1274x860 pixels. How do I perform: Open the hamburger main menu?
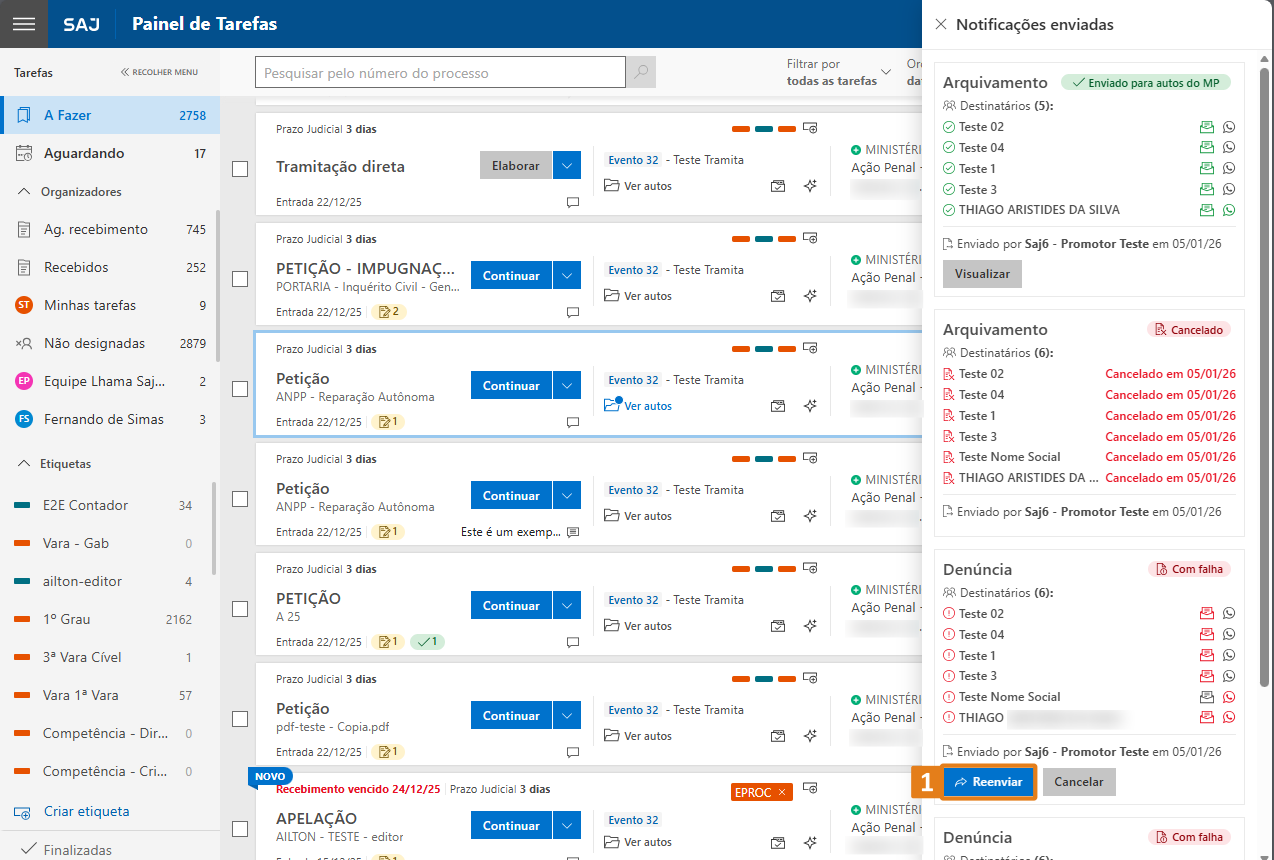click(24, 24)
